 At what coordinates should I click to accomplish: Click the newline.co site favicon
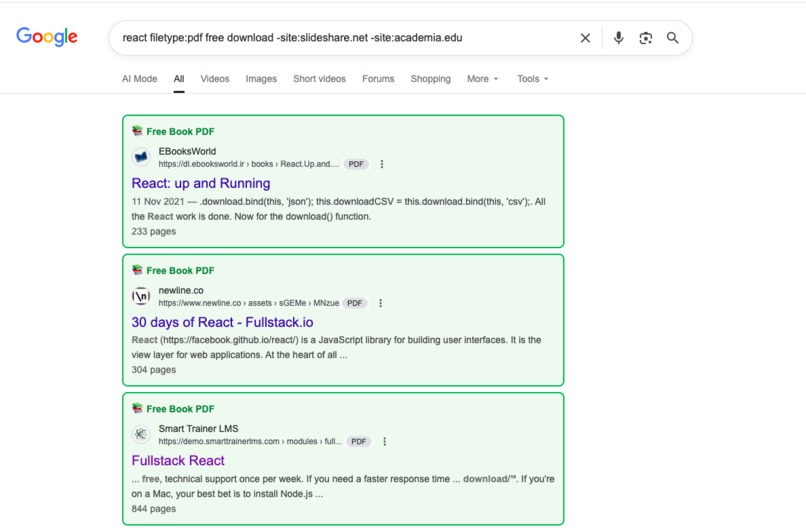click(x=141, y=296)
